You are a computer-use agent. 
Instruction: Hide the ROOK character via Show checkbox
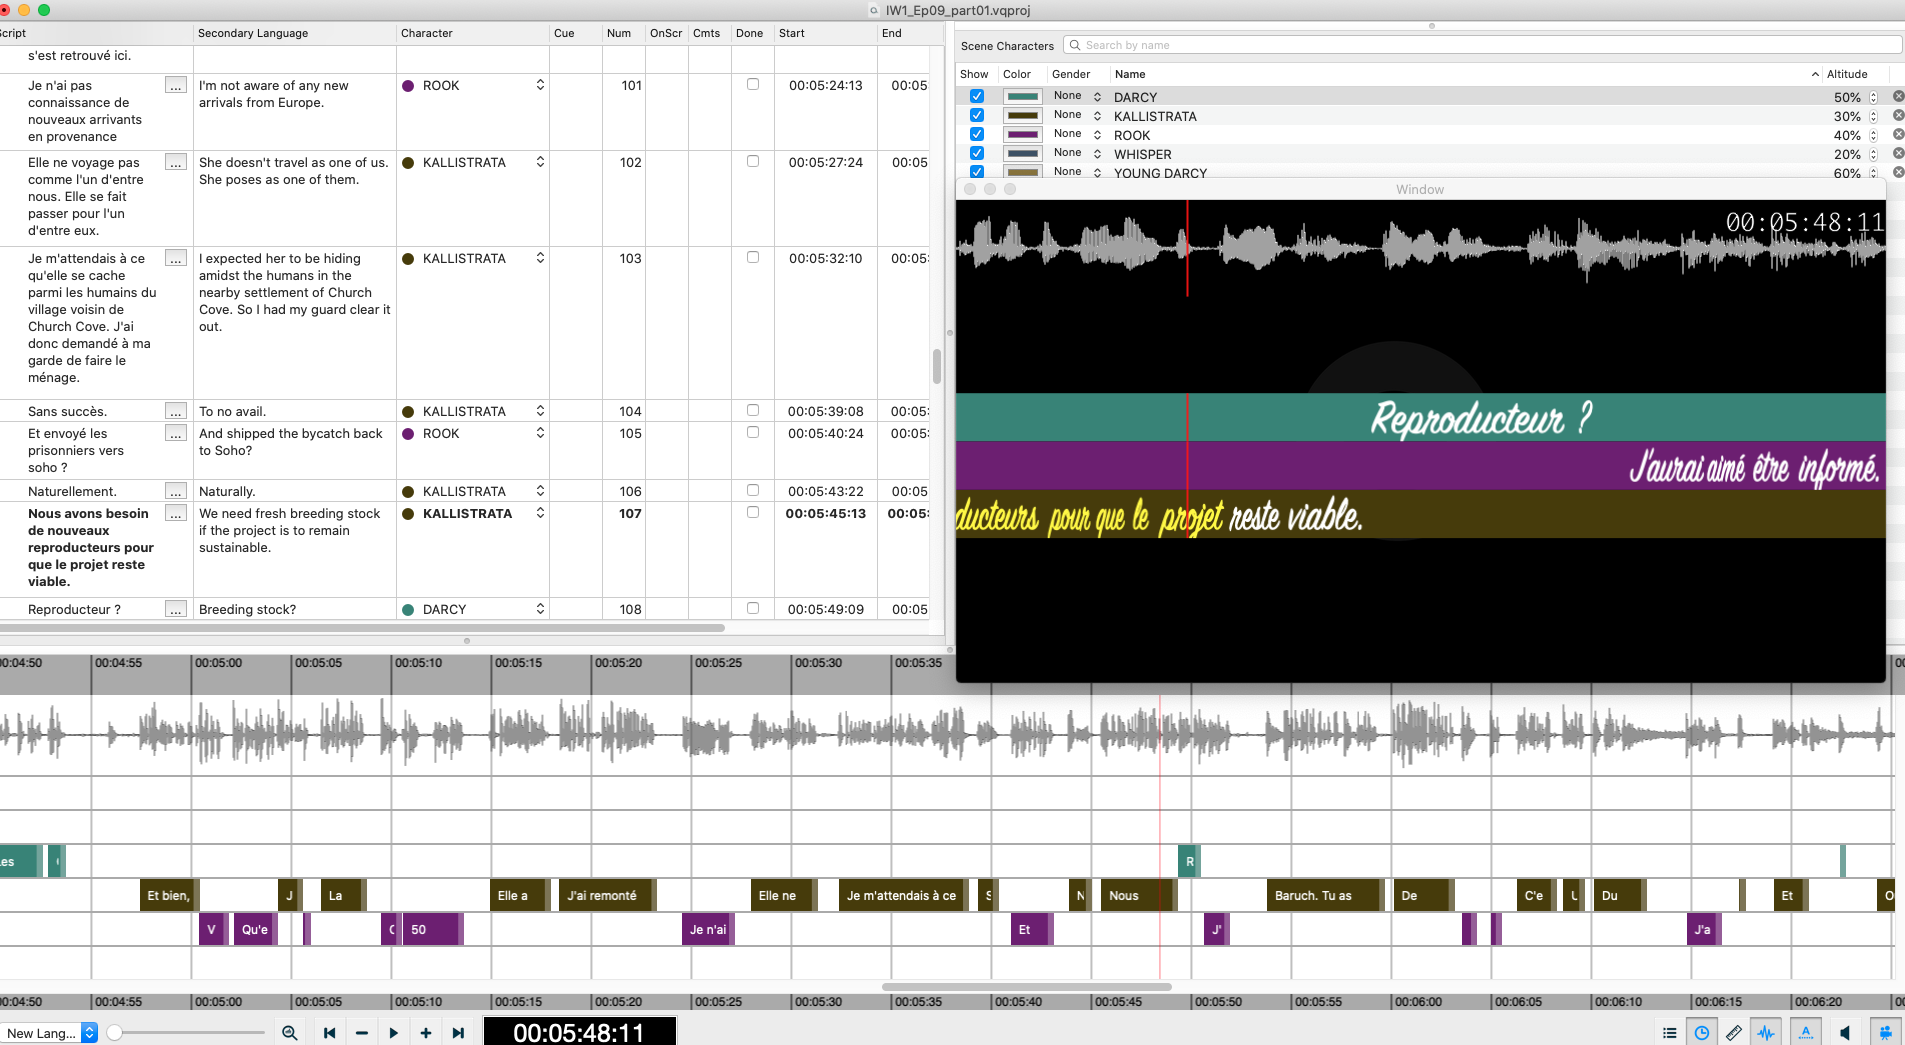coord(977,135)
